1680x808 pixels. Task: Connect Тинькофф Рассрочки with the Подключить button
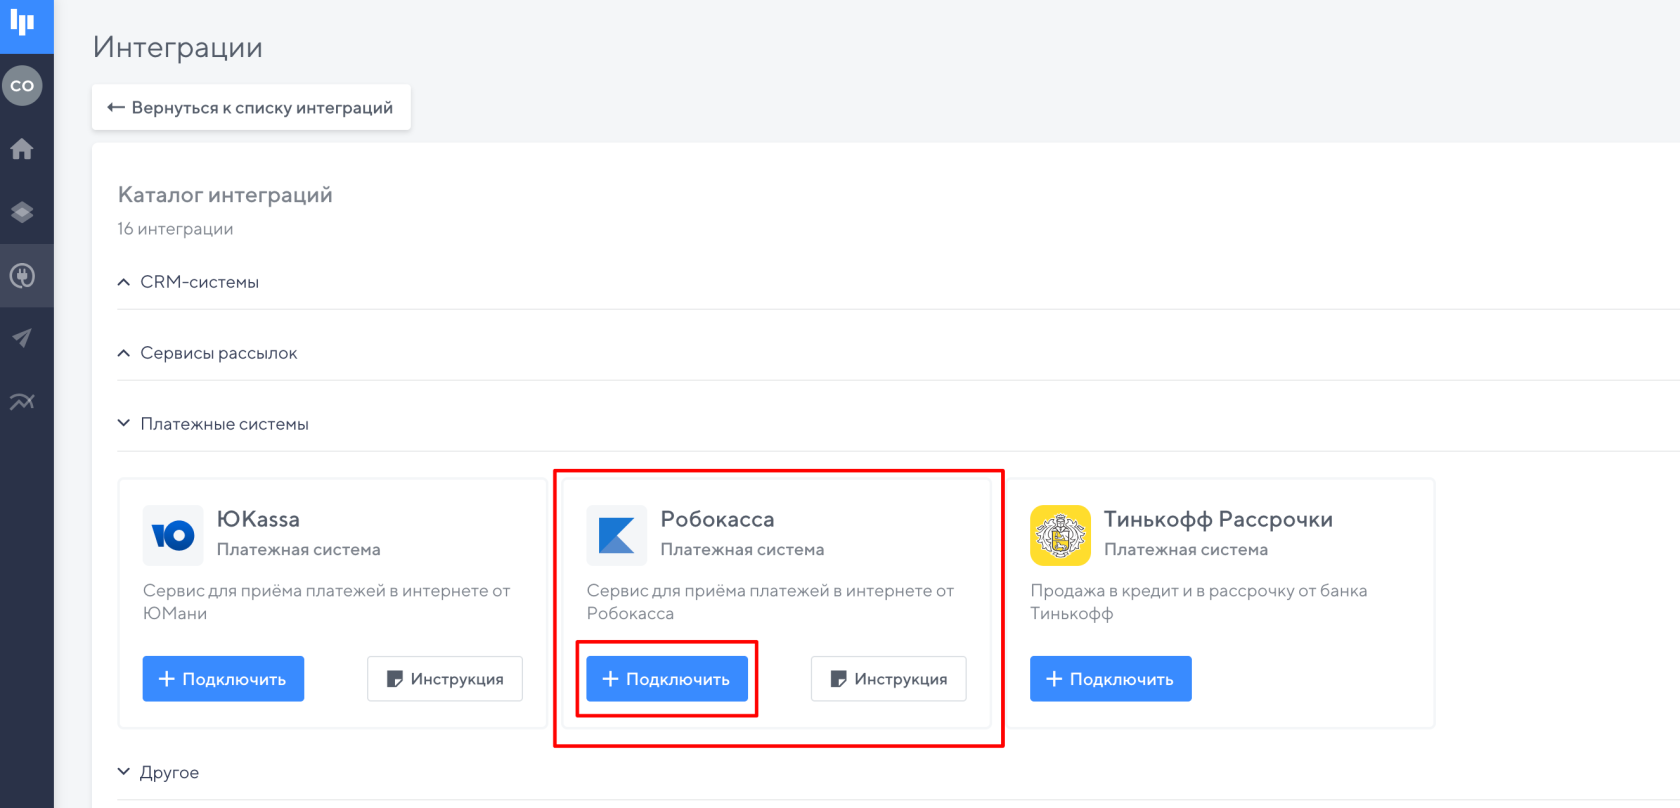point(1110,679)
